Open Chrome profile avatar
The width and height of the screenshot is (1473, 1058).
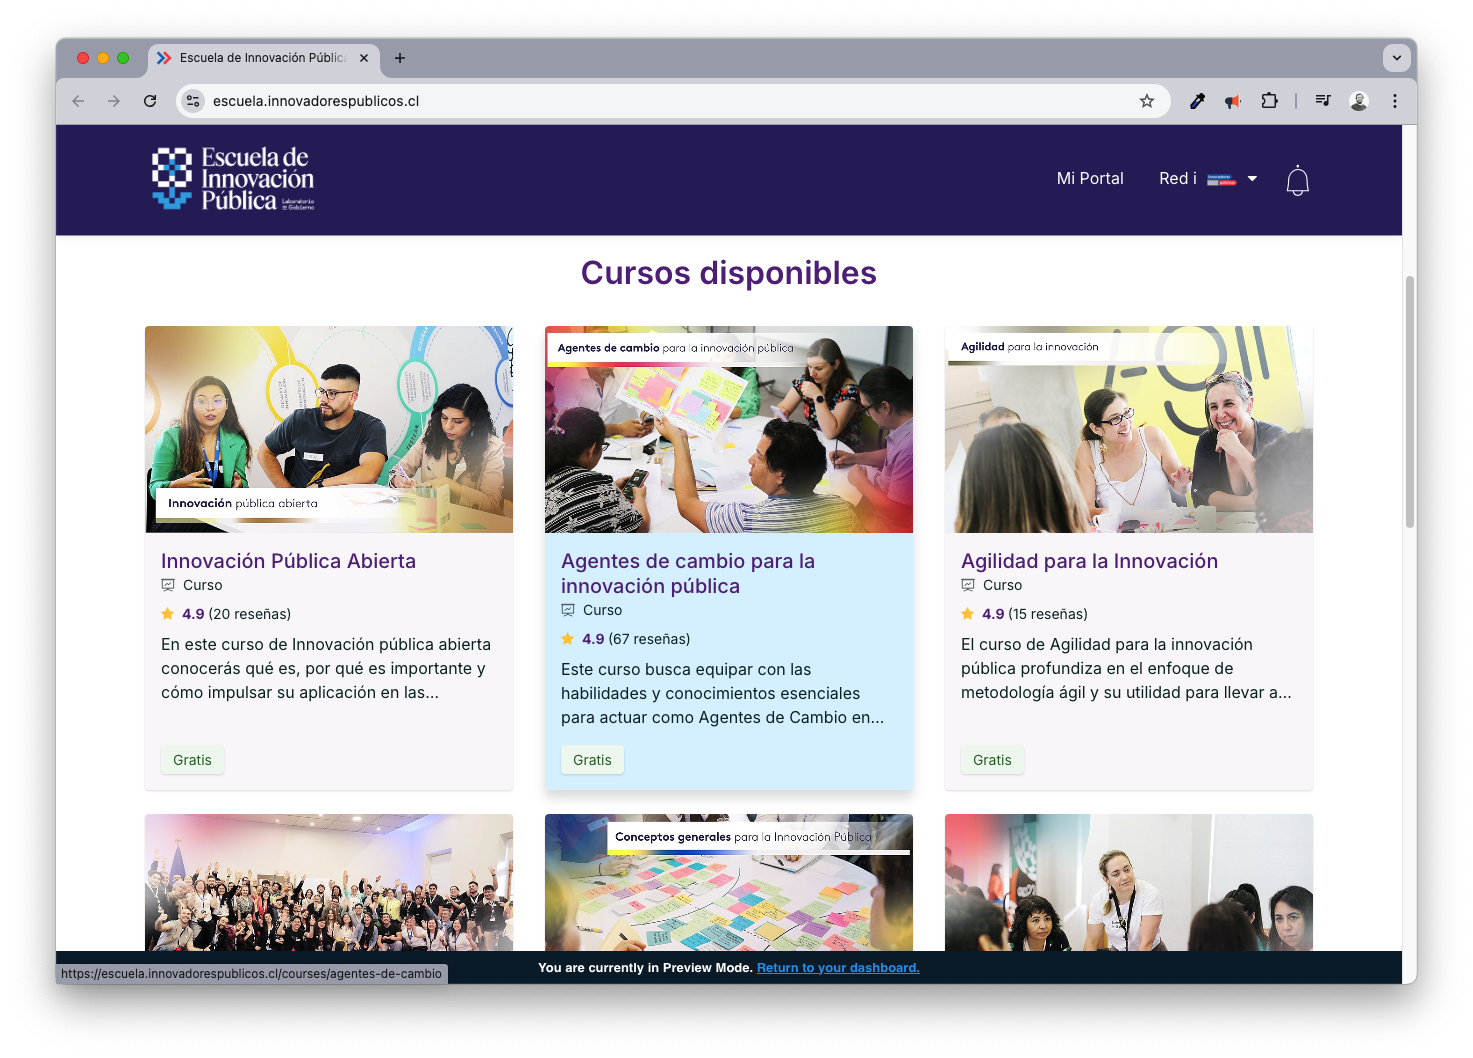[1358, 101]
